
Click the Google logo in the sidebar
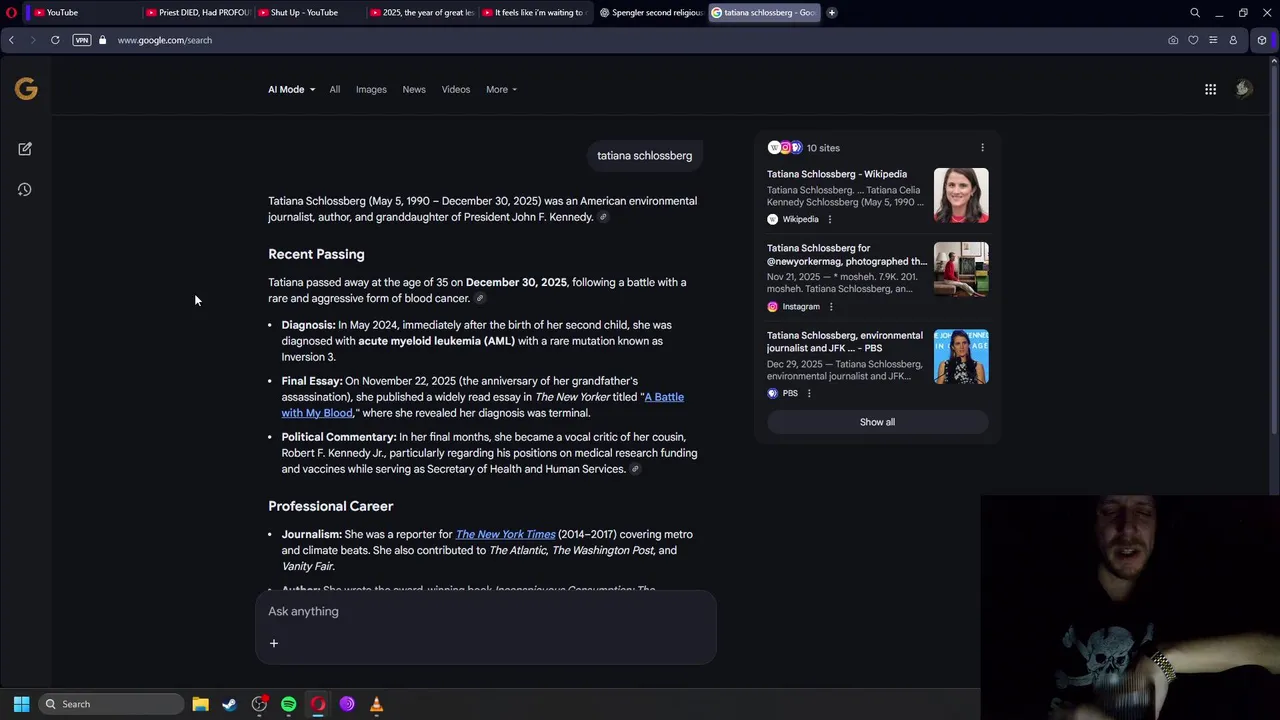pos(26,89)
